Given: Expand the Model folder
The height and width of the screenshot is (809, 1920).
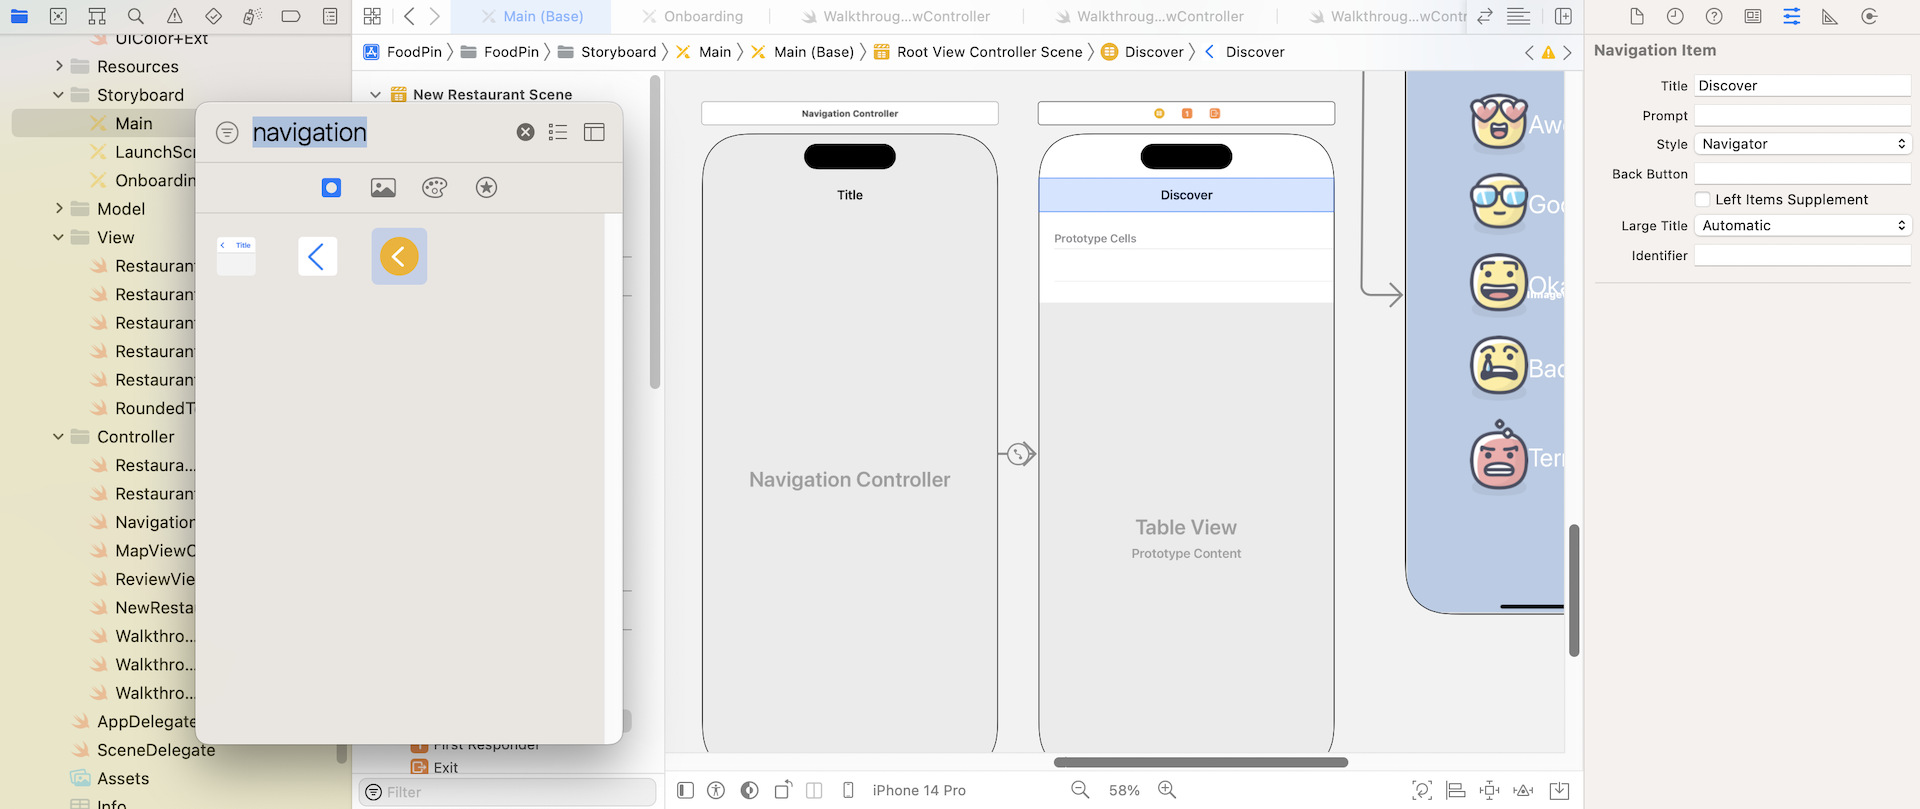Looking at the screenshot, I should pos(59,208).
